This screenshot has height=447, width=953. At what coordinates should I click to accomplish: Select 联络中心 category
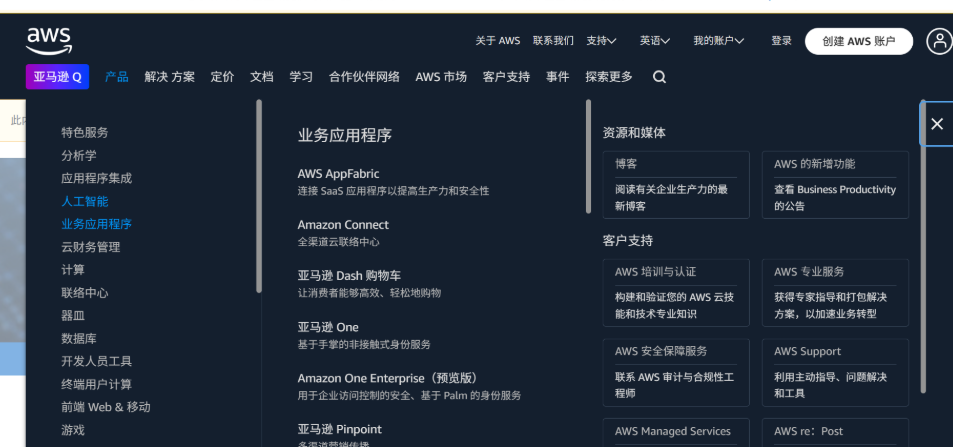(x=85, y=293)
